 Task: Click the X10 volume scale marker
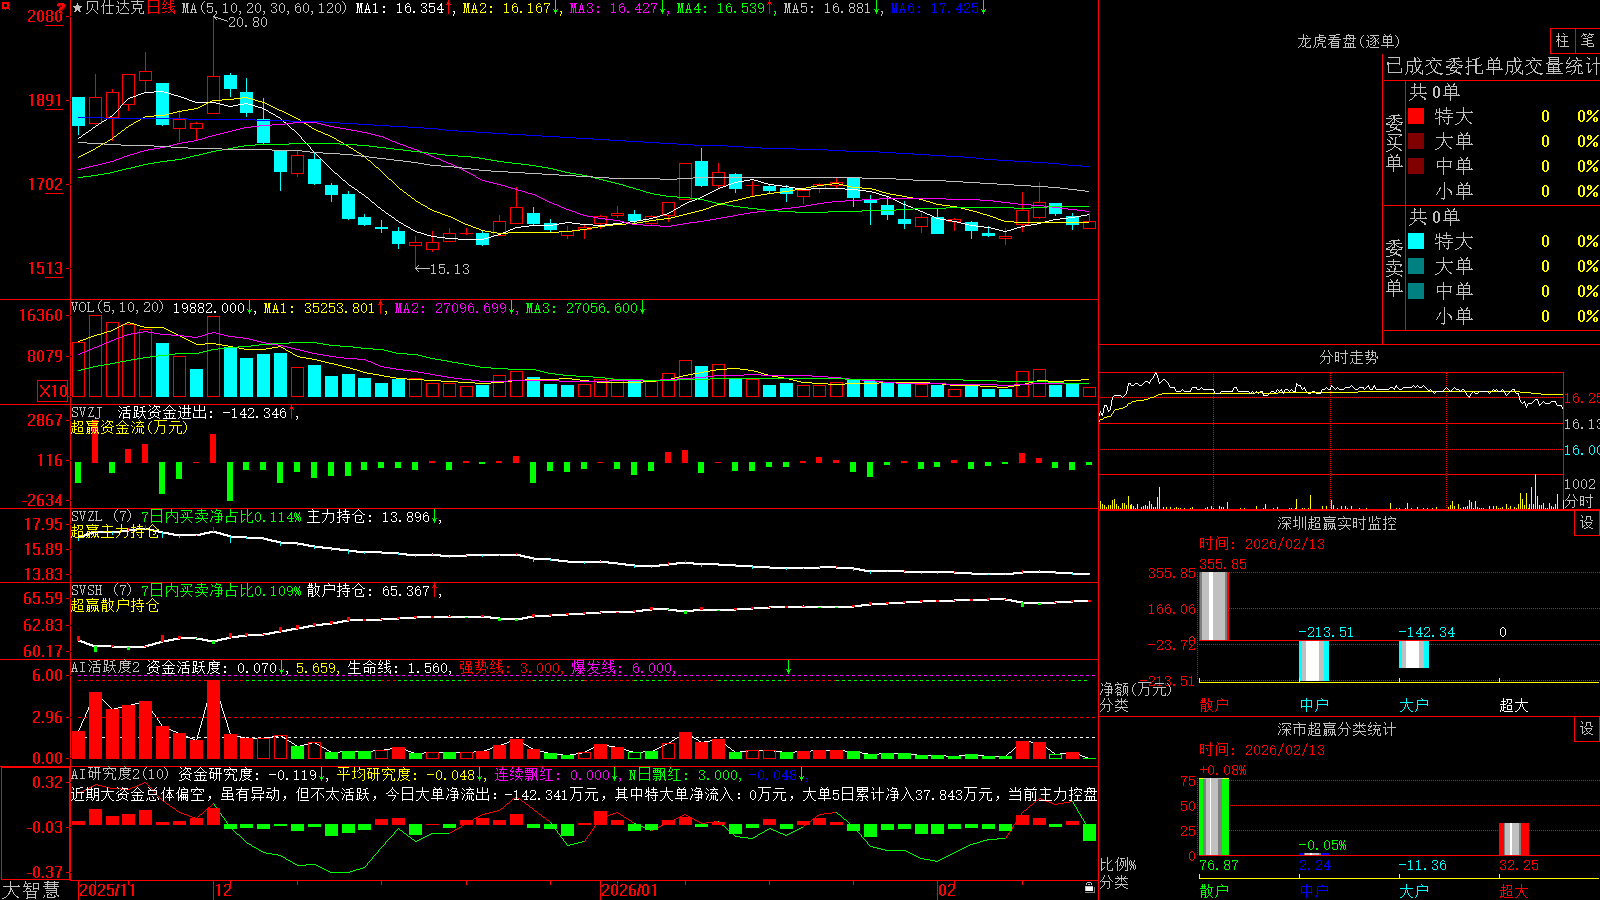(53, 391)
